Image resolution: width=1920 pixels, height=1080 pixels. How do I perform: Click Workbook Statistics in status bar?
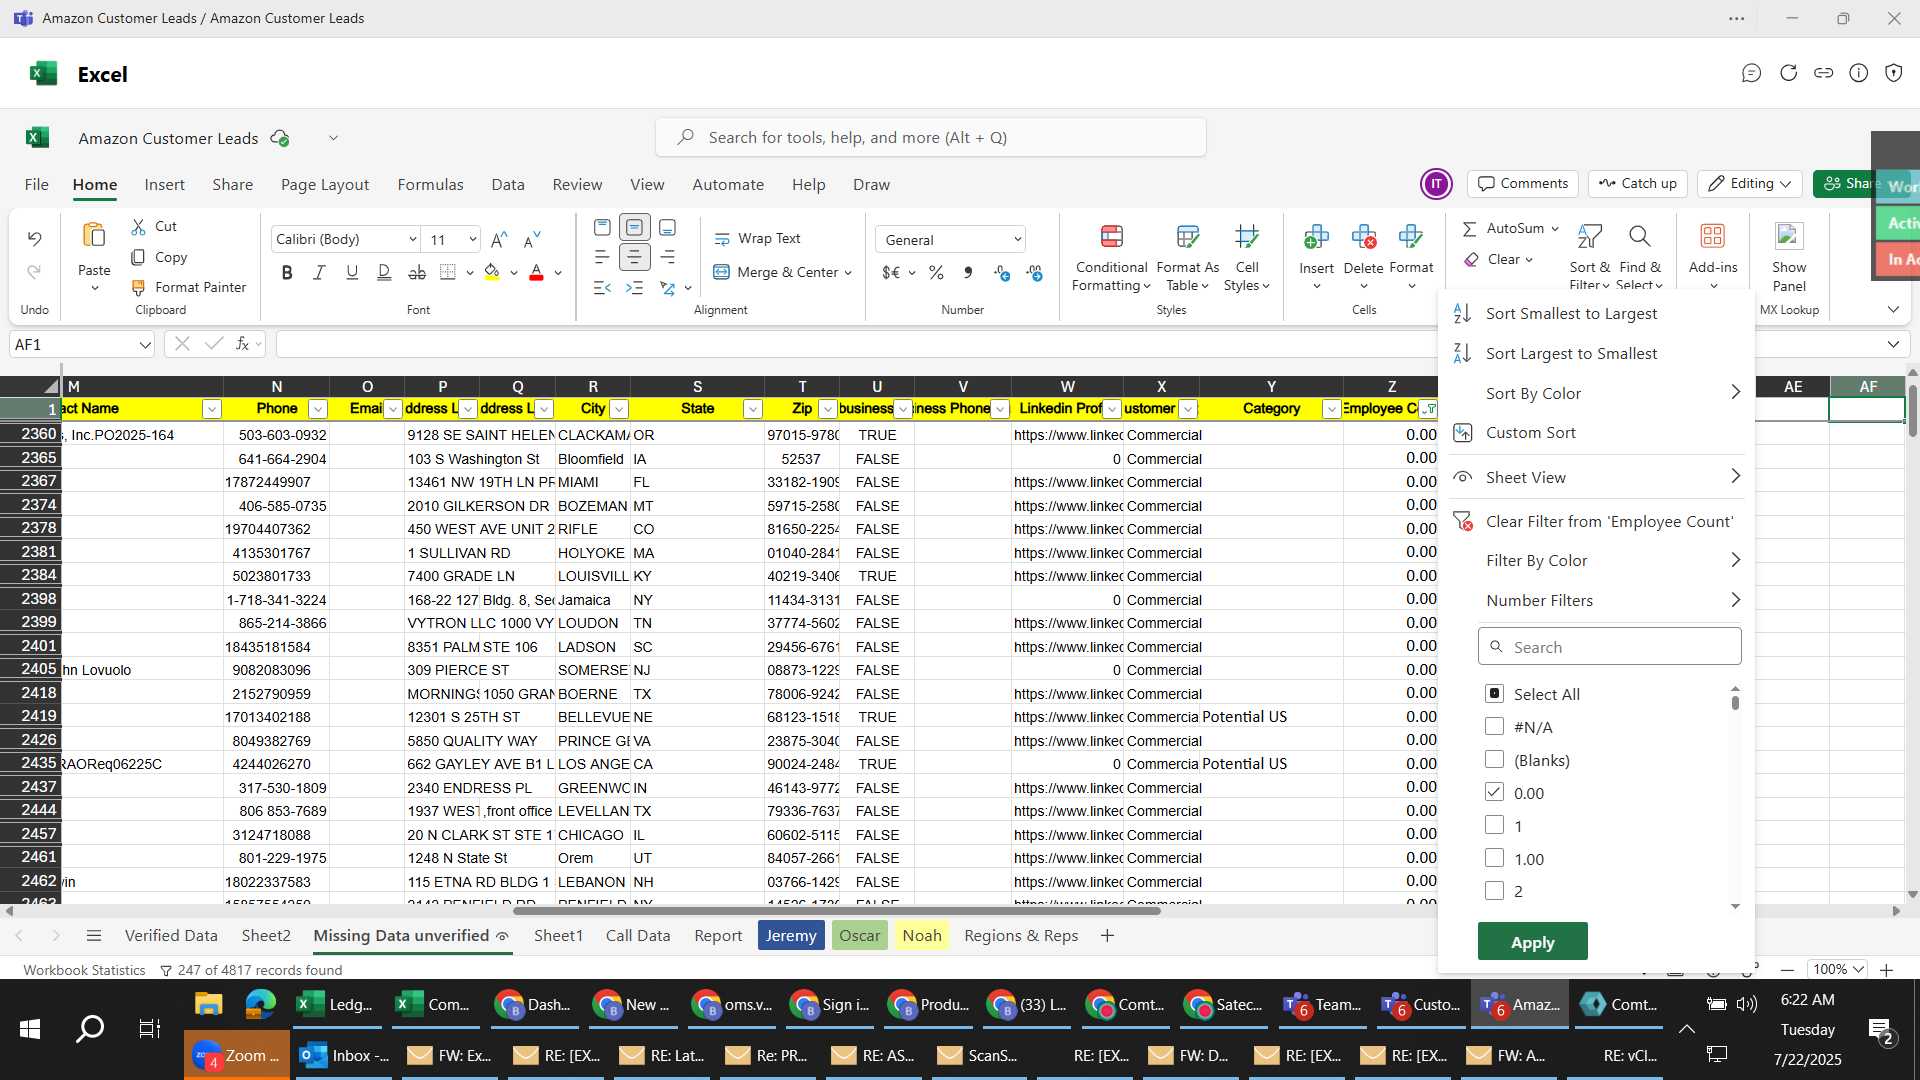point(84,970)
